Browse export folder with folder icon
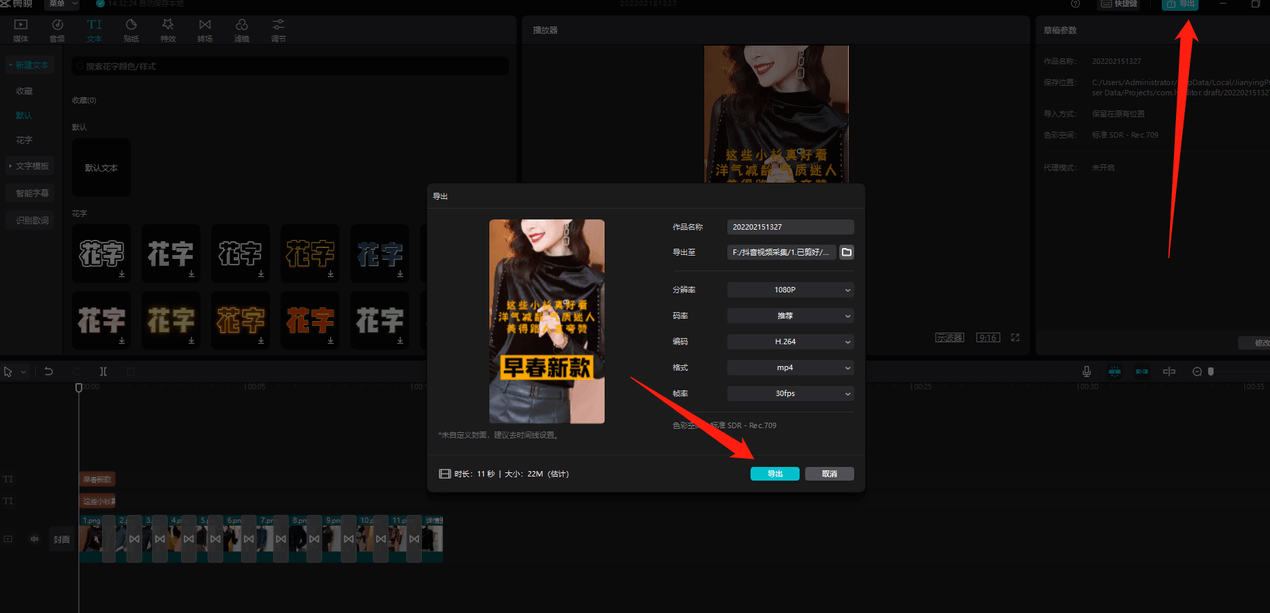Viewport: 1270px width, 613px height. tap(847, 253)
